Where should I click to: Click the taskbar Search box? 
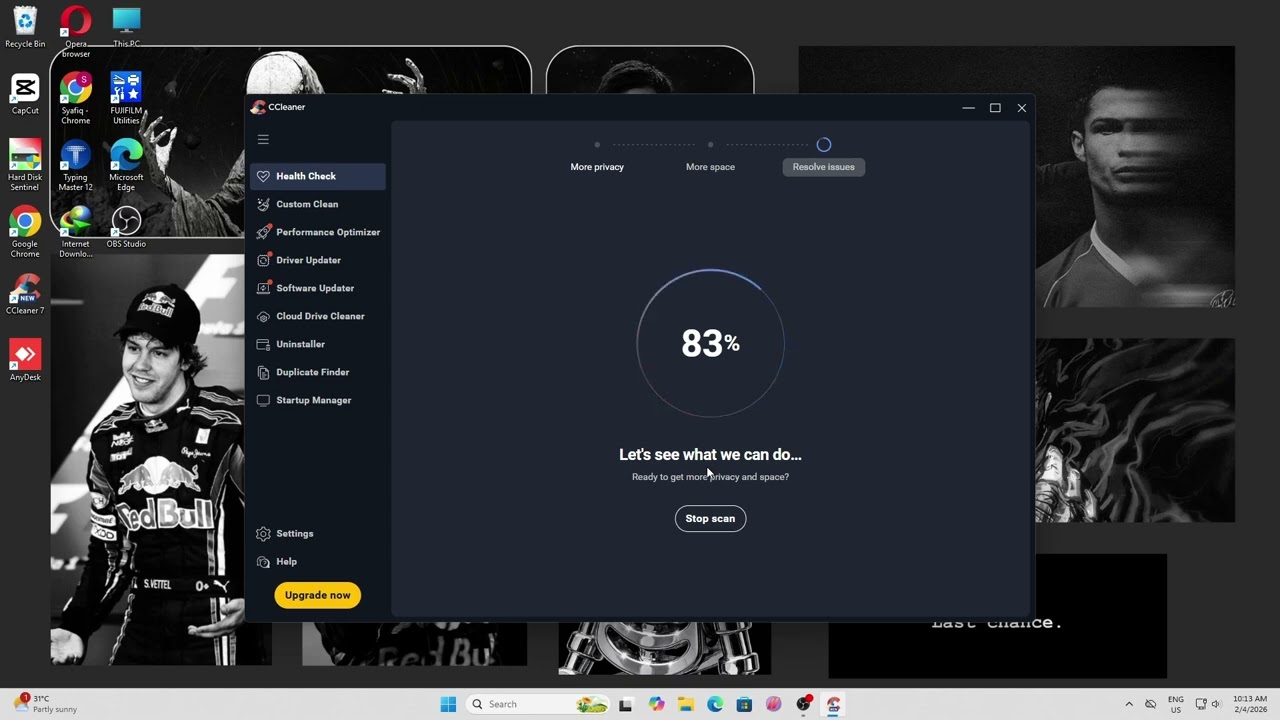point(536,704)
